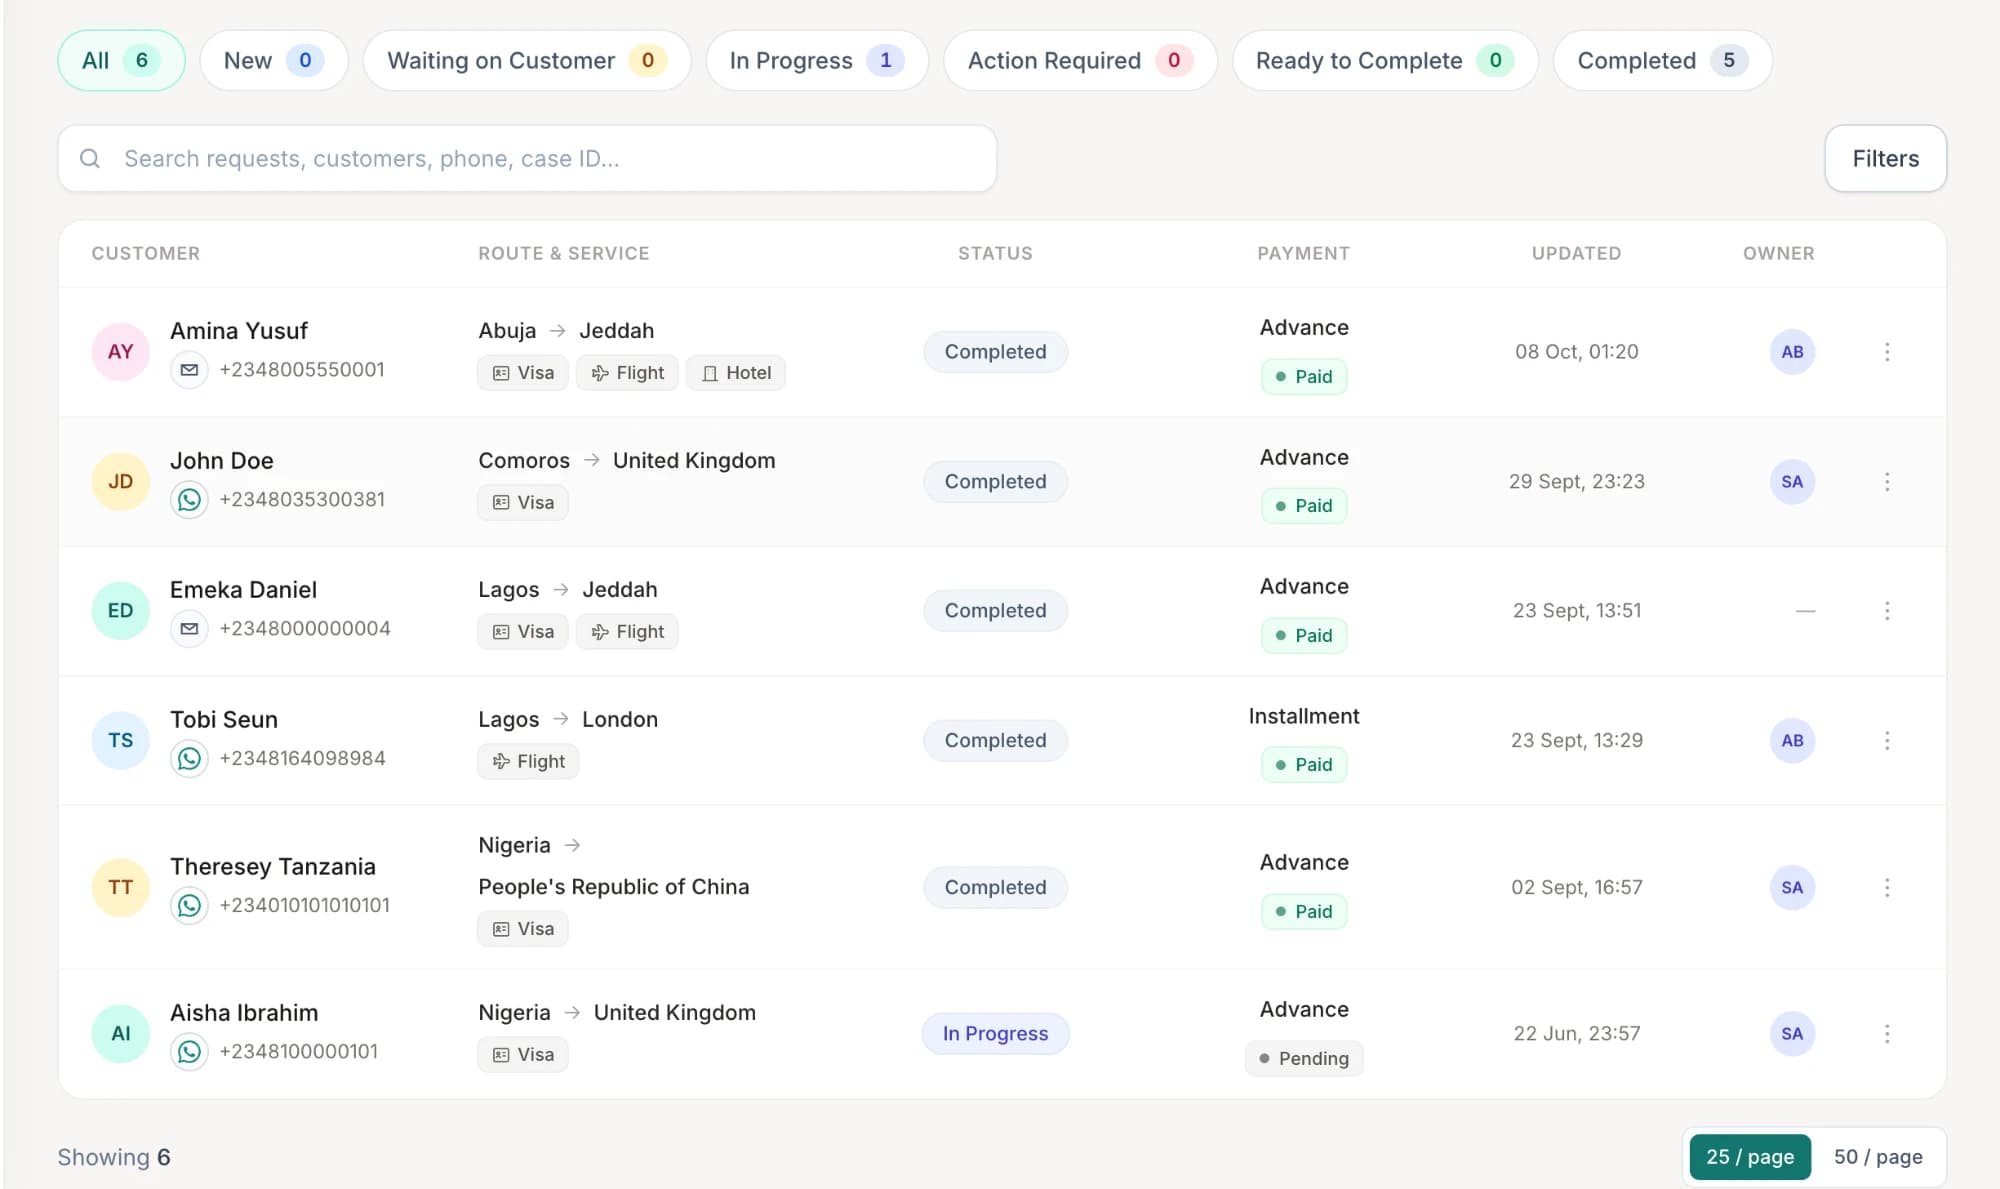The width and height of the screenshot is (2000, 1189).
Task: Switch to the Waiting on Customer tab
Action: (x=527, y=61)
